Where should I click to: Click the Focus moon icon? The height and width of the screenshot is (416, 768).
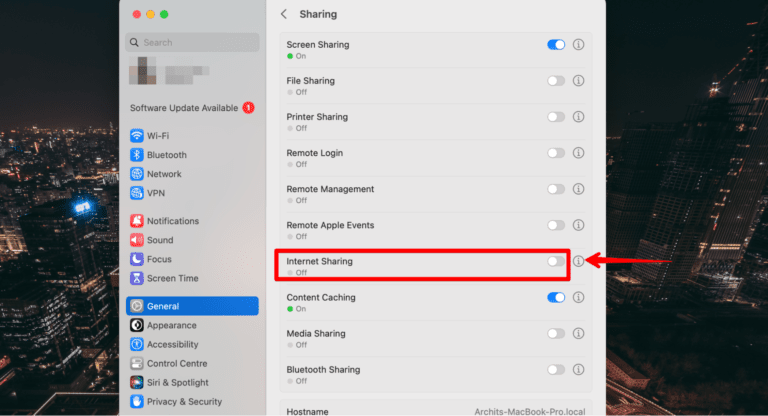coord(137,259)
